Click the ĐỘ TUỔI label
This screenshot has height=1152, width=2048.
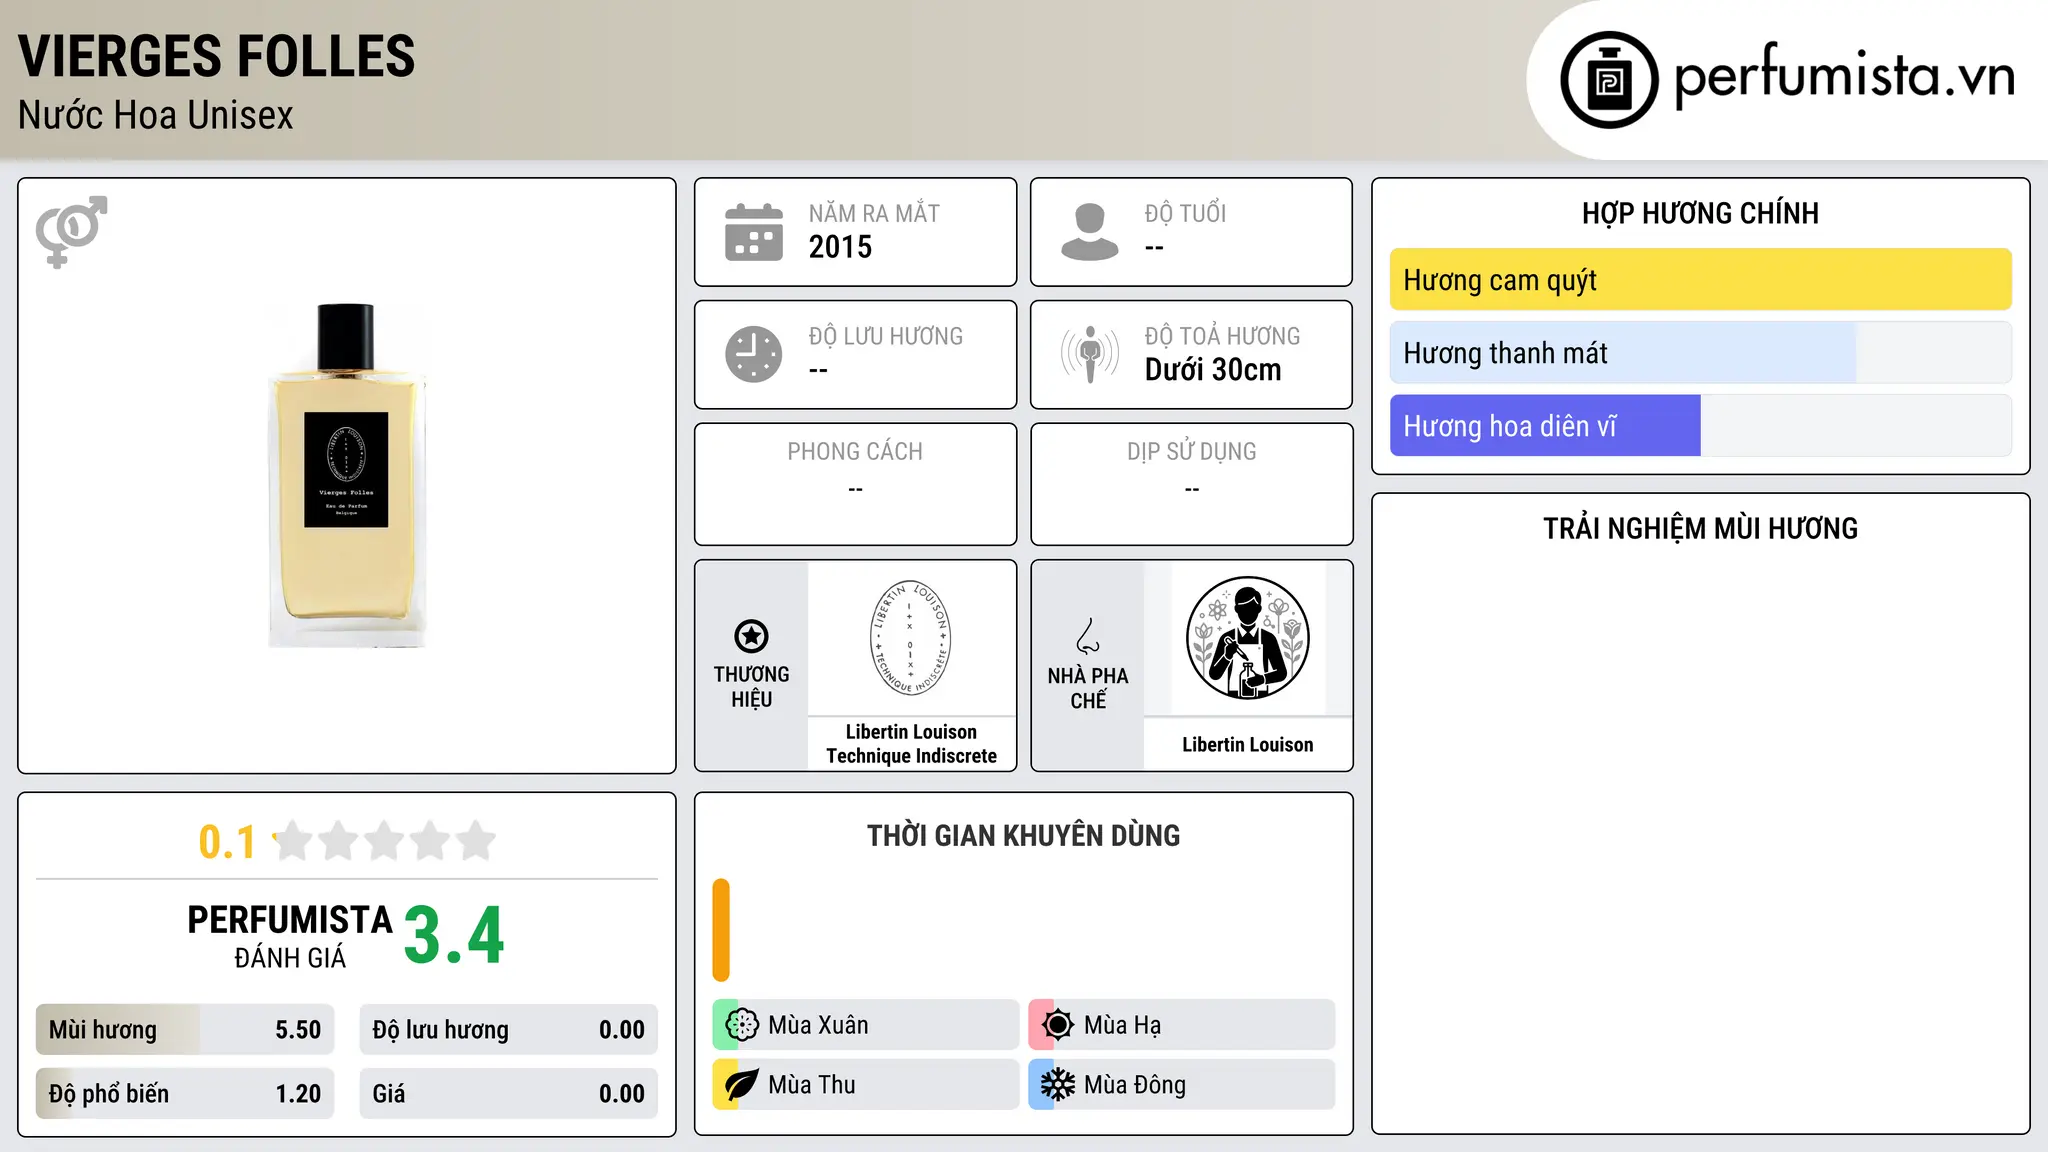[x=1185, y=213]
